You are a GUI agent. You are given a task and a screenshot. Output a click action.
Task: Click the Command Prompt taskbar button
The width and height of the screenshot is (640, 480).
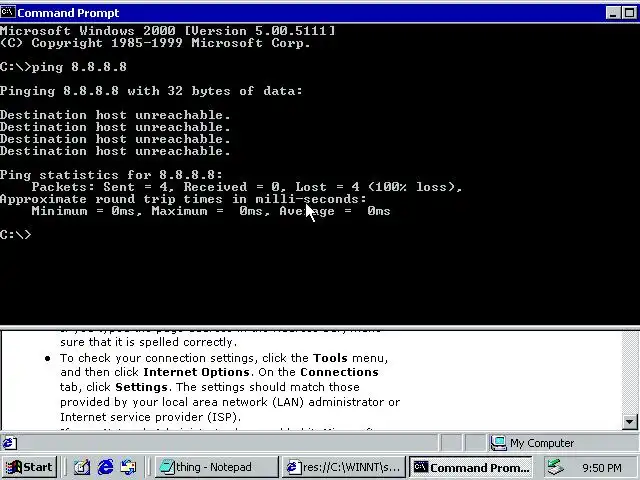click(x=471, y=467)
